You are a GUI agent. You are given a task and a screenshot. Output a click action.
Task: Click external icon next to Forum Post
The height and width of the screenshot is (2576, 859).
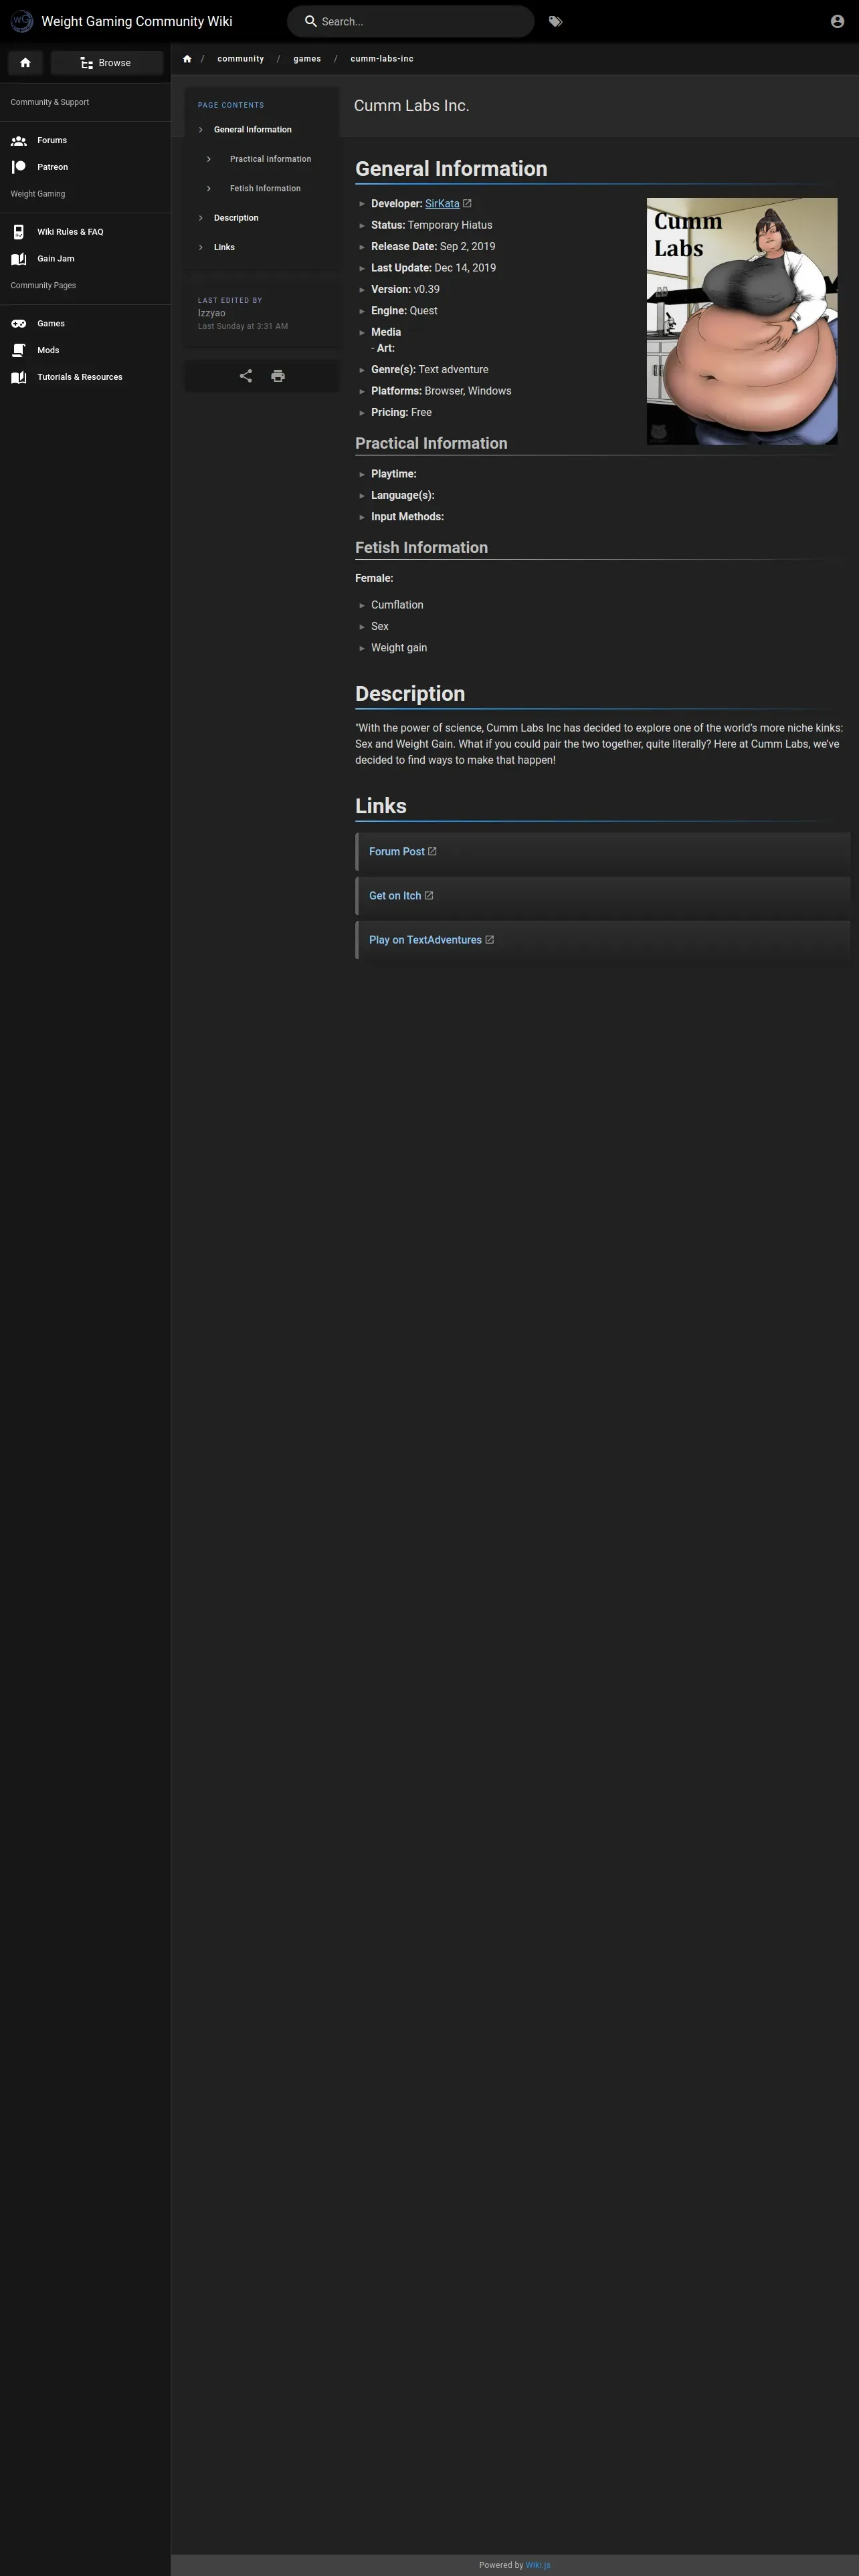pos(432,852)
